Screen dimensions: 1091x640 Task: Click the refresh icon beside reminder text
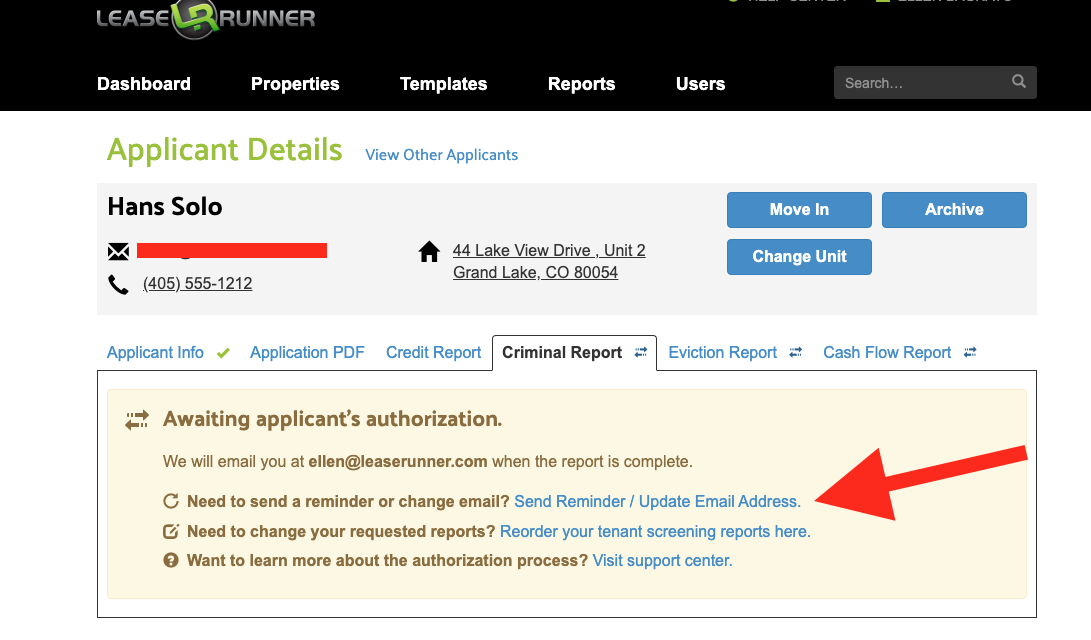pos(171,502)
